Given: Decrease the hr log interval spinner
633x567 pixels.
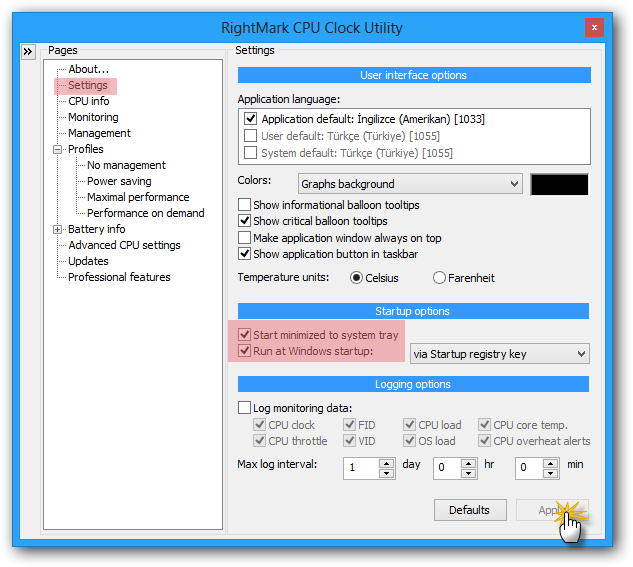Looking at the screenshot, I should pyautogui.click(x=468, y=473).
